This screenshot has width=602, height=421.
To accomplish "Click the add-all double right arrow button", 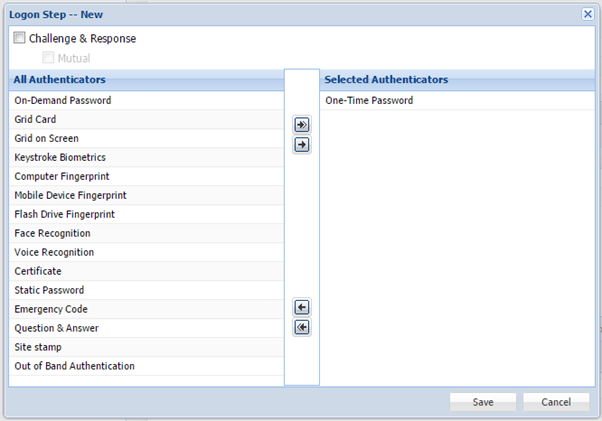I will point(302,125).
